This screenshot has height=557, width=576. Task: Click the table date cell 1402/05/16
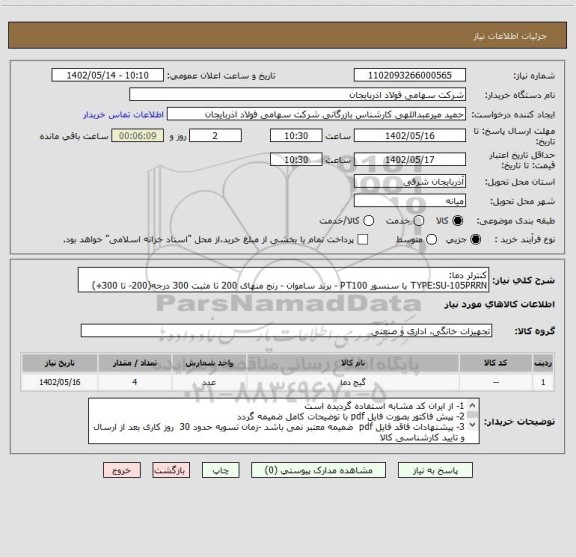tap(60, 382)
